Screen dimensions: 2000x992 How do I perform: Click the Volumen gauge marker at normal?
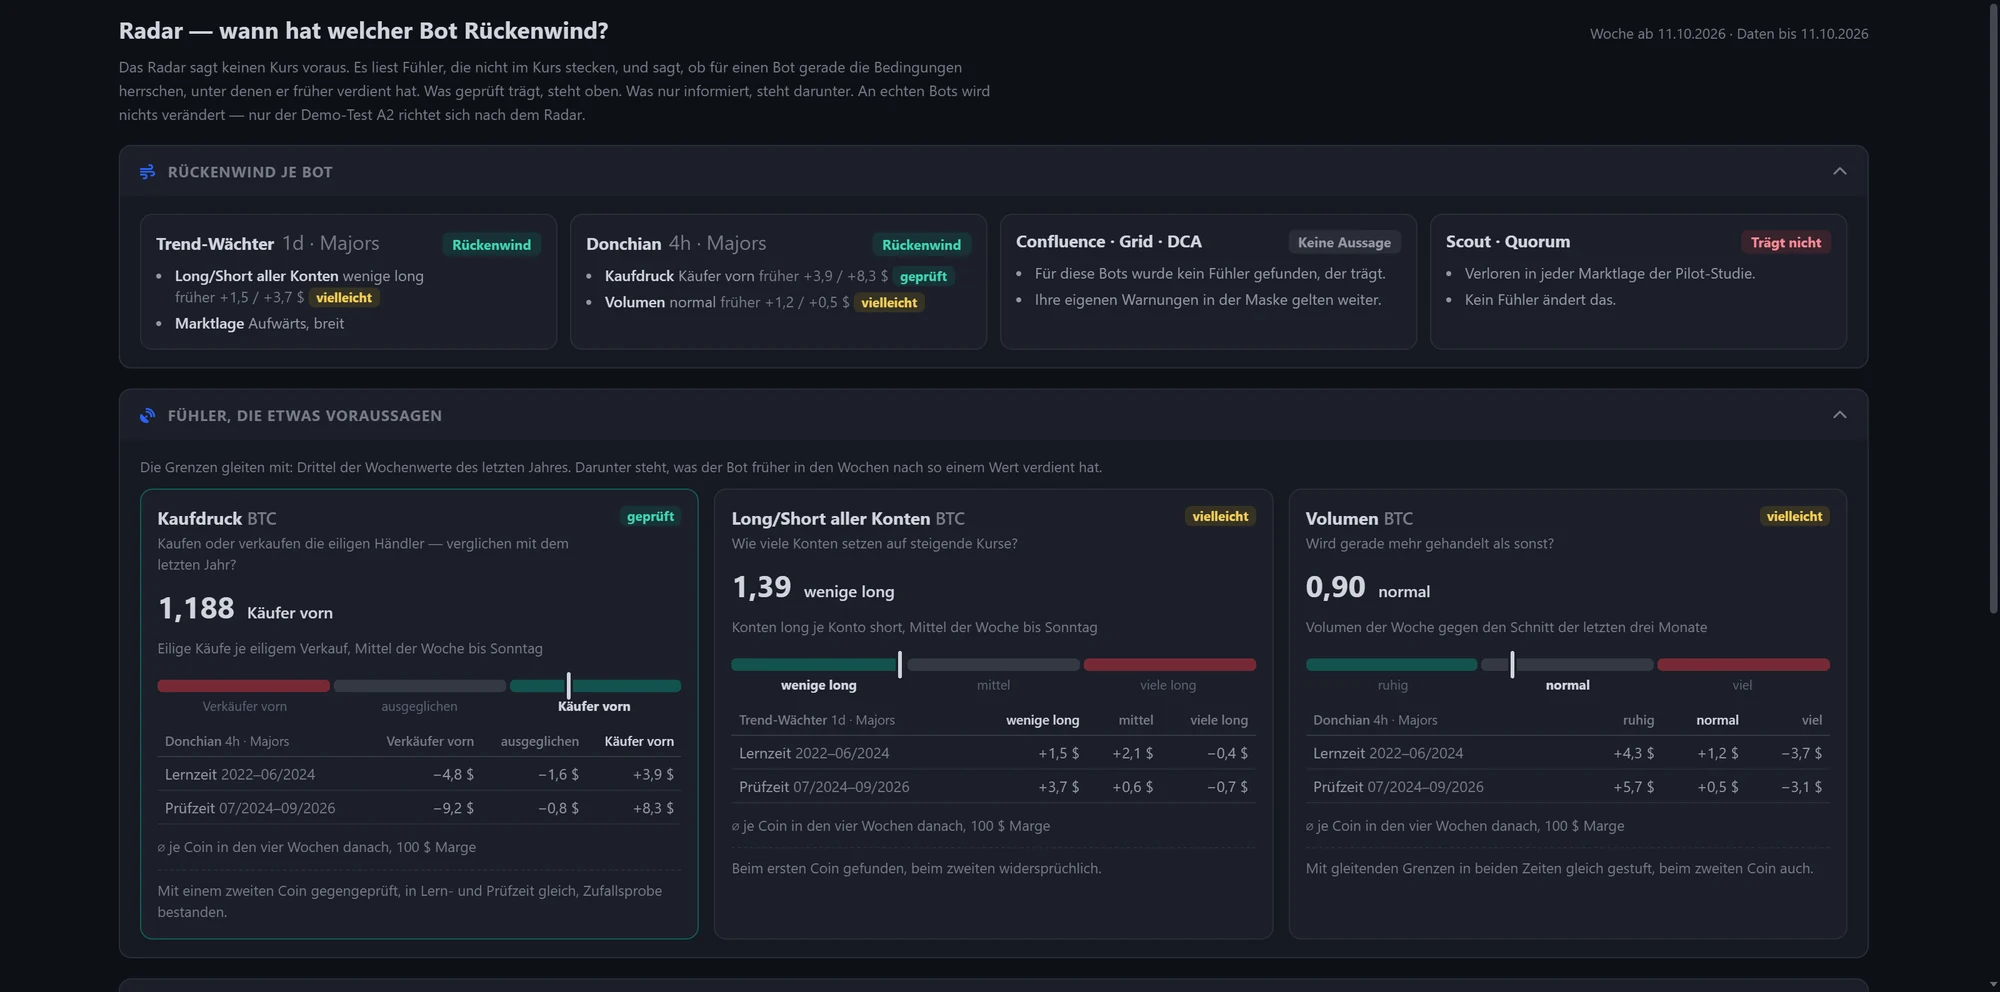click(1512, 664)
